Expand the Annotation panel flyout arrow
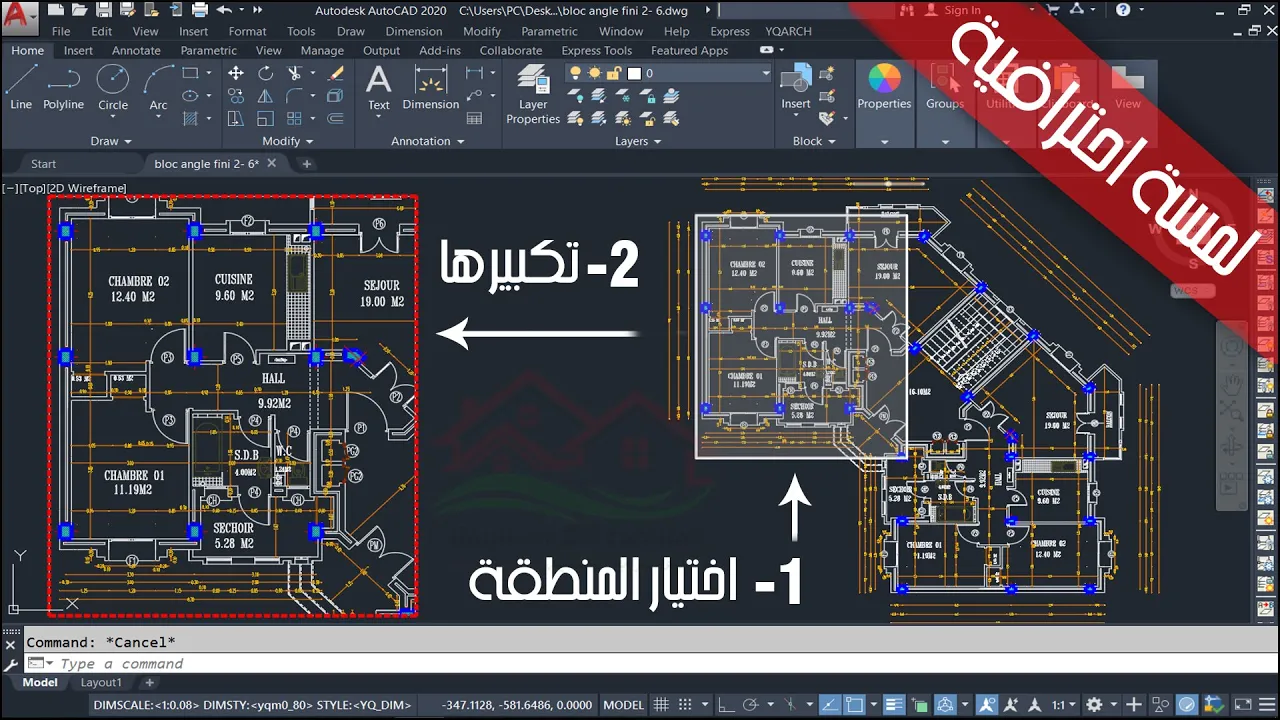This screenshot has width=1280, height=720. (x=460, y=141)
